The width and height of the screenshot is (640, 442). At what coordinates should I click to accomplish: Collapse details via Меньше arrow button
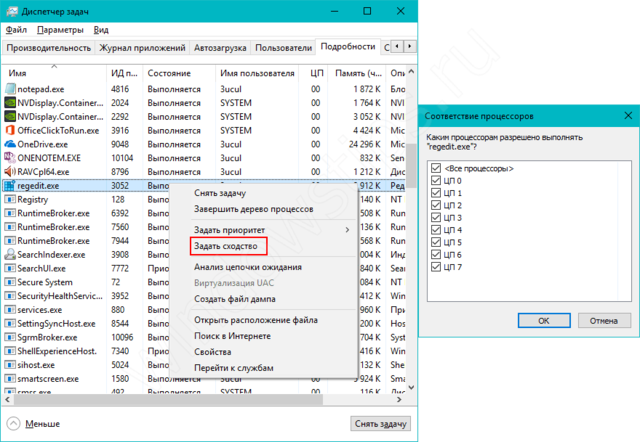coord(13,423)
